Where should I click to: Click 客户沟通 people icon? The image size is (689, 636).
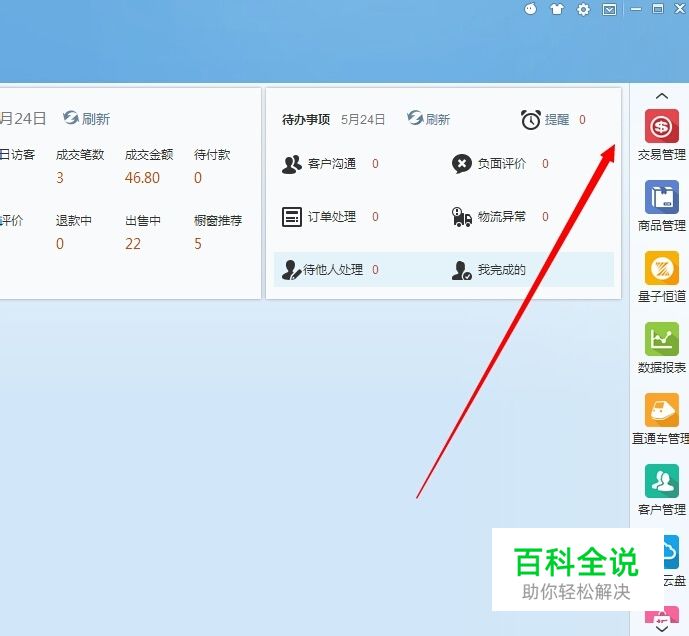(x=291, y=164)
